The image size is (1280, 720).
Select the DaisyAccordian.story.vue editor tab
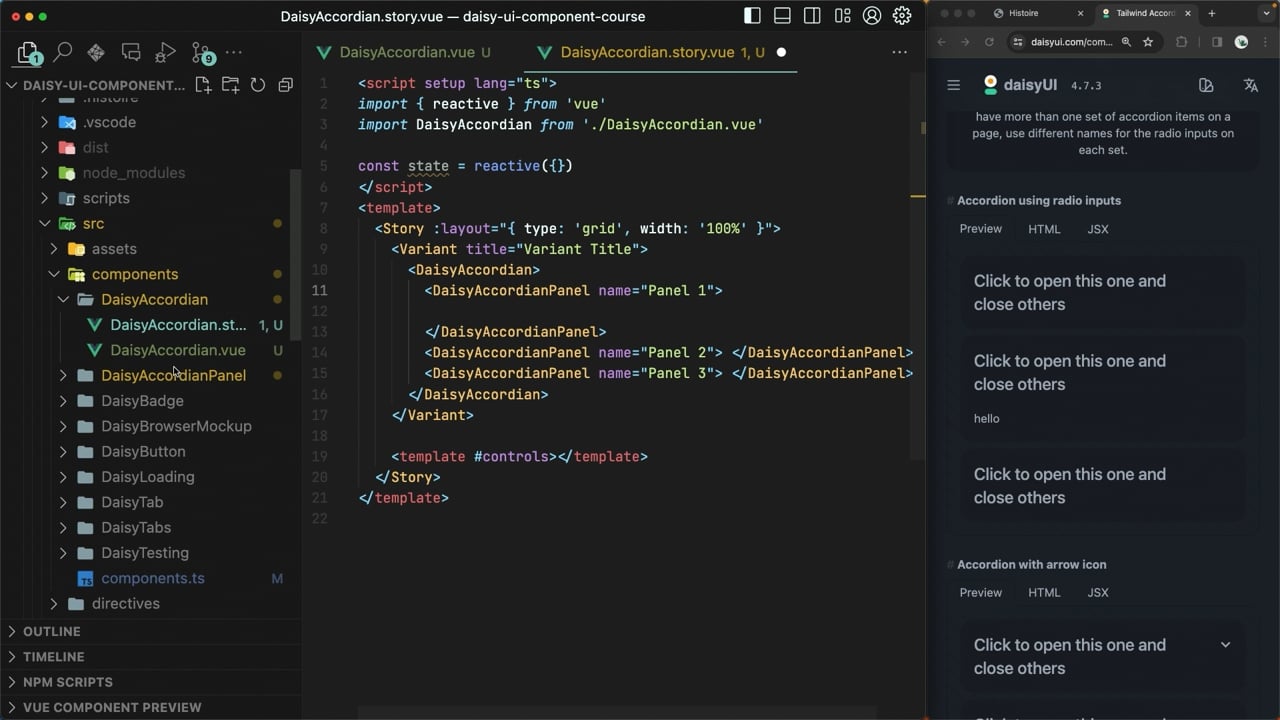[662, 52]
